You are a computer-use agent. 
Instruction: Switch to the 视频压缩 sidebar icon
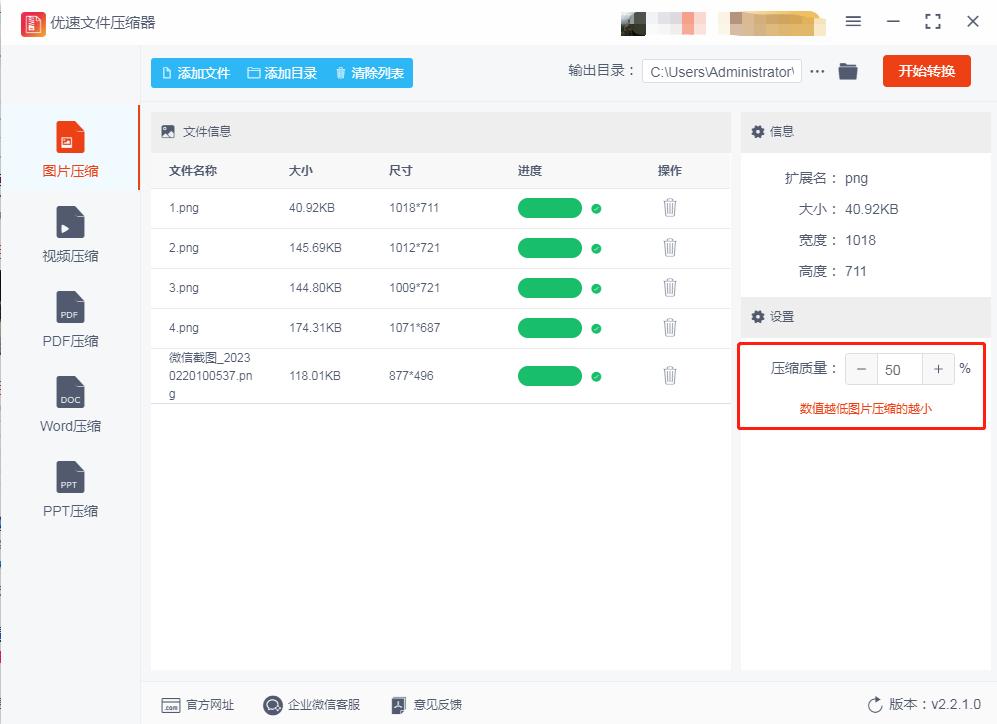click(x=69, y=235)
